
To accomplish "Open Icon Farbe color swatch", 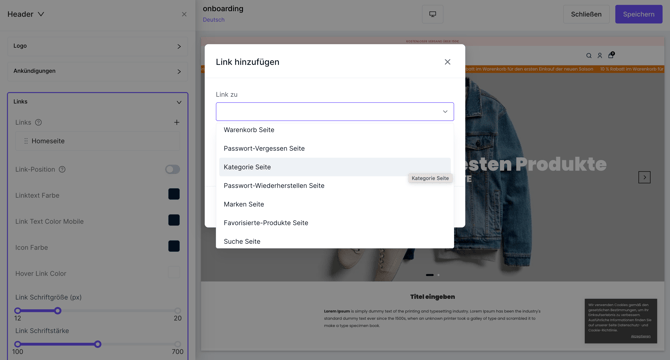I will pos(174,246).
